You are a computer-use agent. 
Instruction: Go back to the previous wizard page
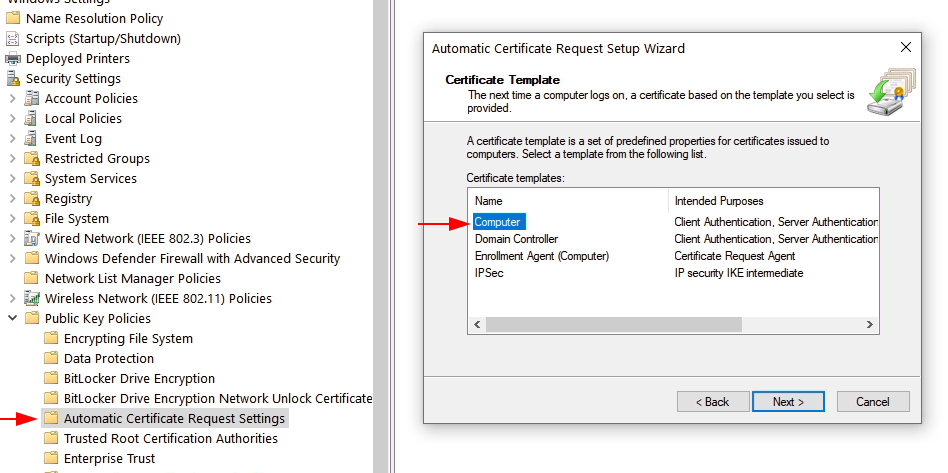[x=713, y=402]
